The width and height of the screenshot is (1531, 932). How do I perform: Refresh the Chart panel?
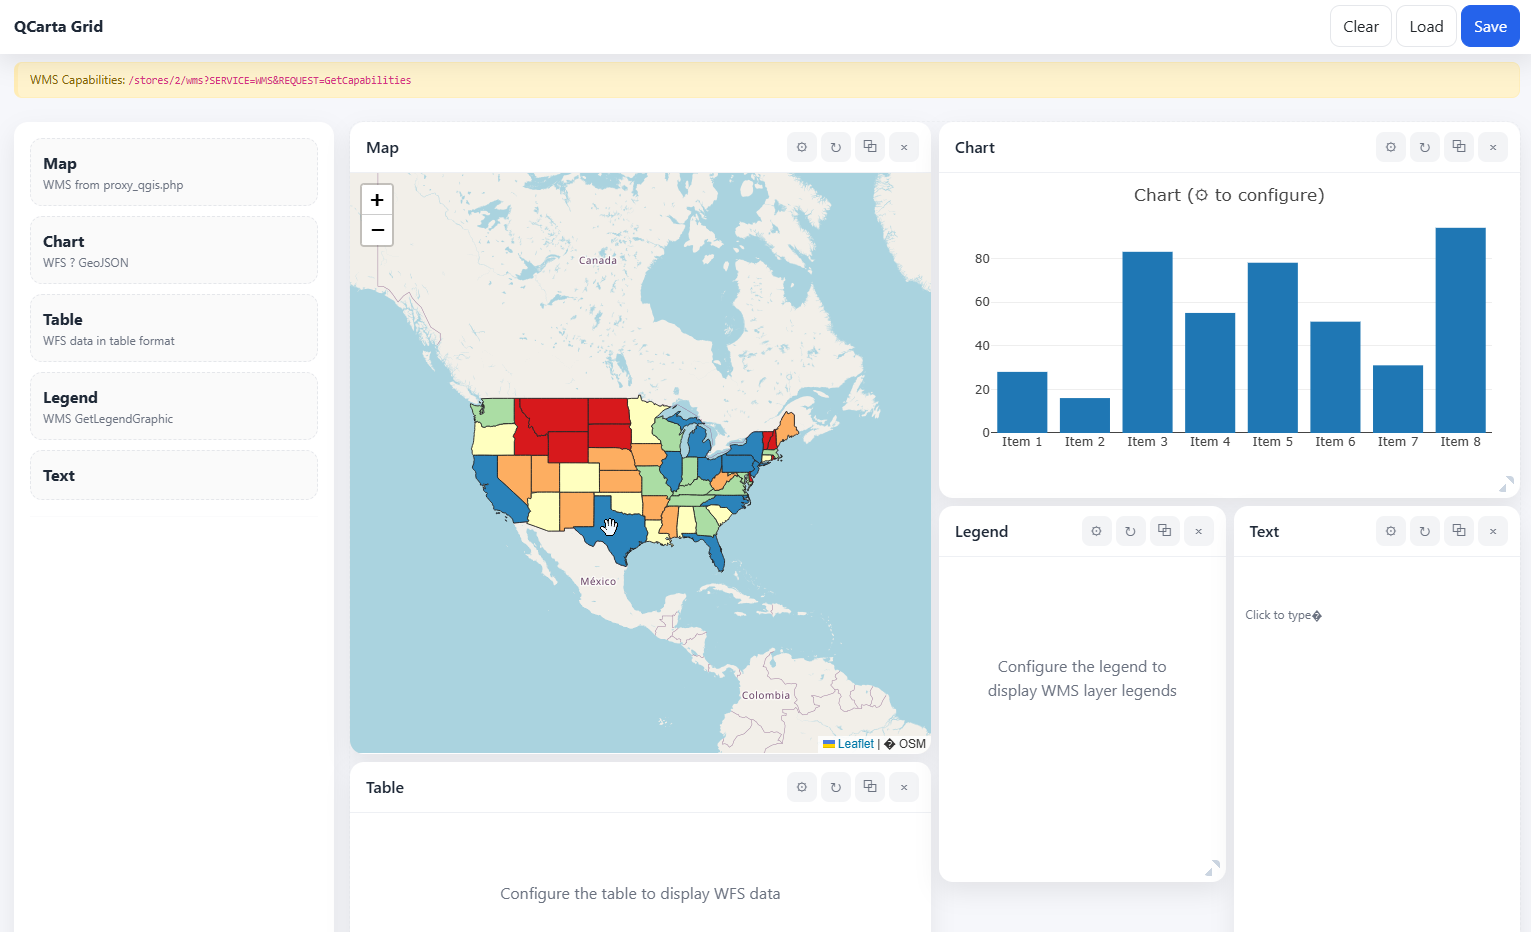1425,147
